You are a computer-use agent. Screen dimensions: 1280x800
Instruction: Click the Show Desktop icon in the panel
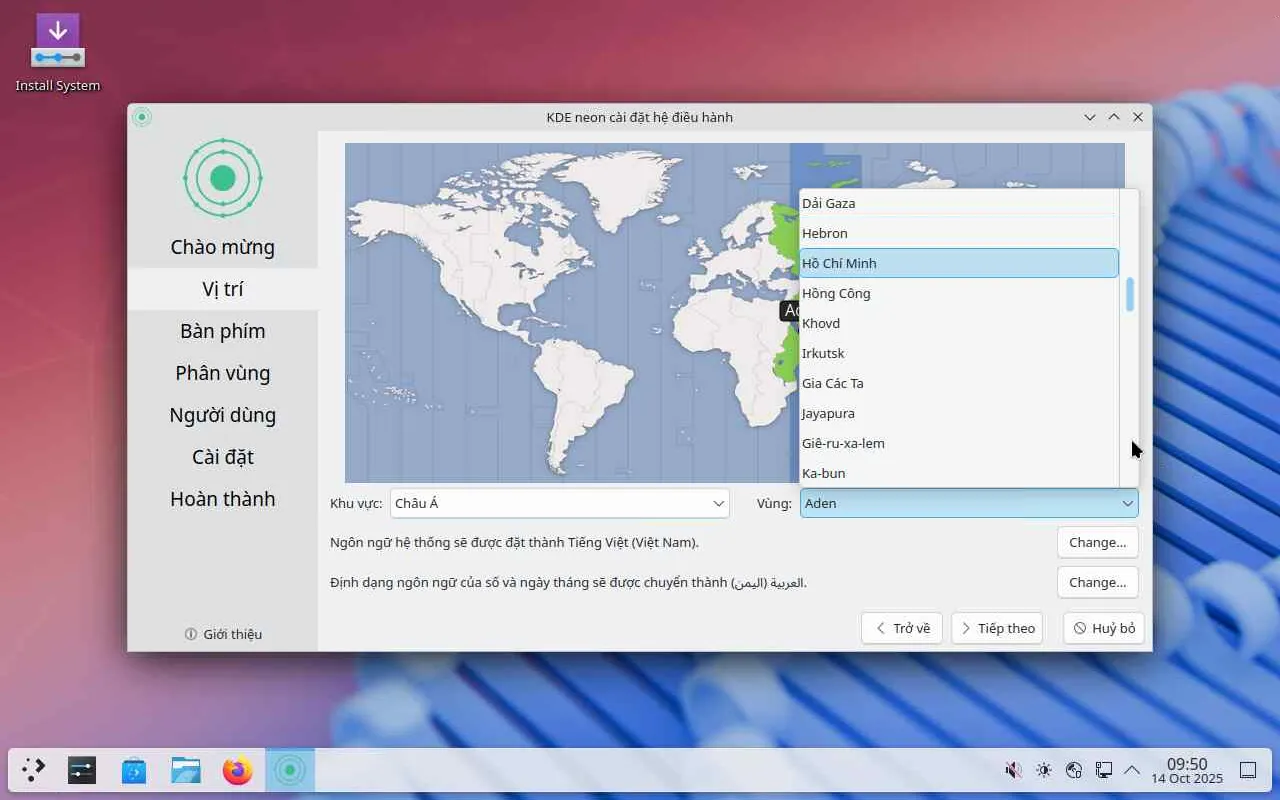(1248, 770)
